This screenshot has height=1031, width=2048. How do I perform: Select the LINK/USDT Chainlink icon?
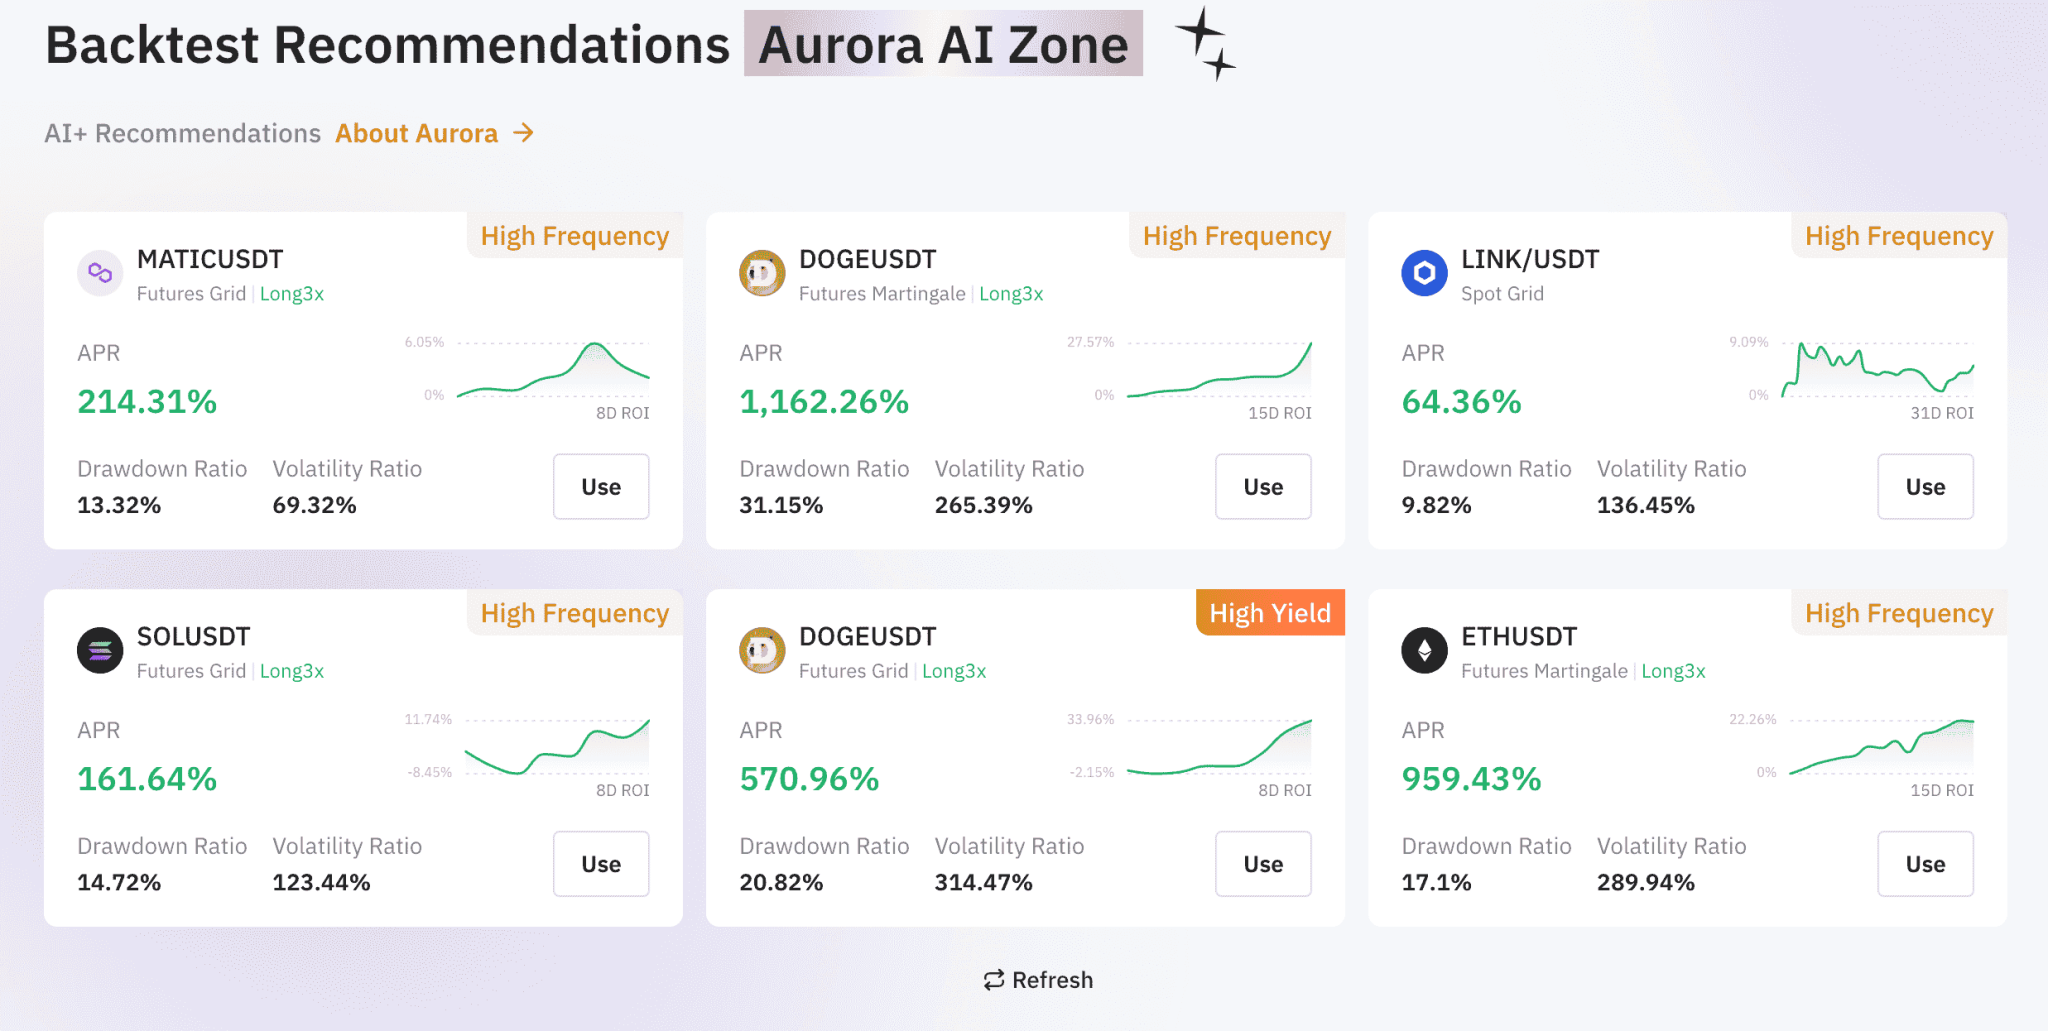coord(1424,272)
